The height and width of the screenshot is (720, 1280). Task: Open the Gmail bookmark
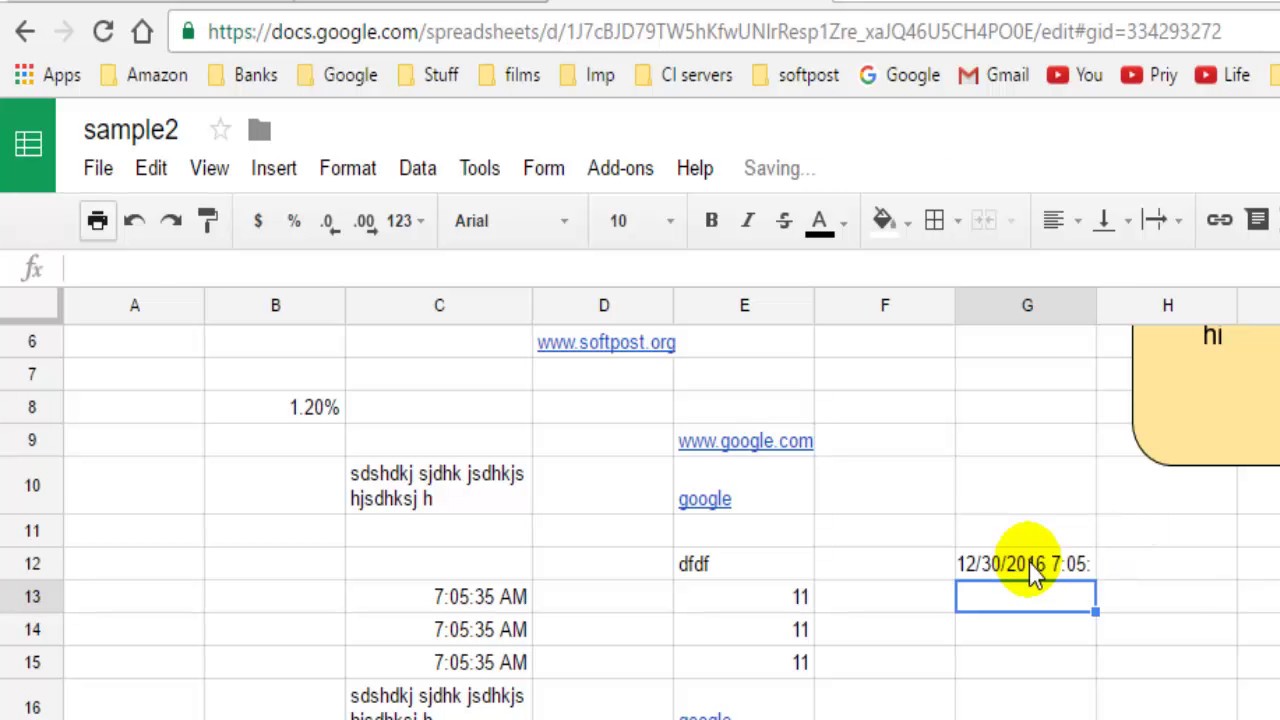994,75
